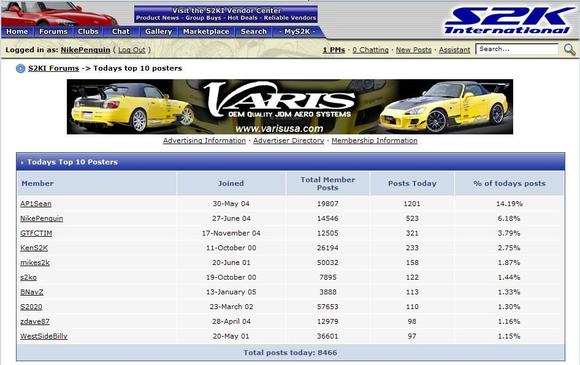Open the MyS2K menu
This screenshot has height=365, width=580.
click(297, 32)
